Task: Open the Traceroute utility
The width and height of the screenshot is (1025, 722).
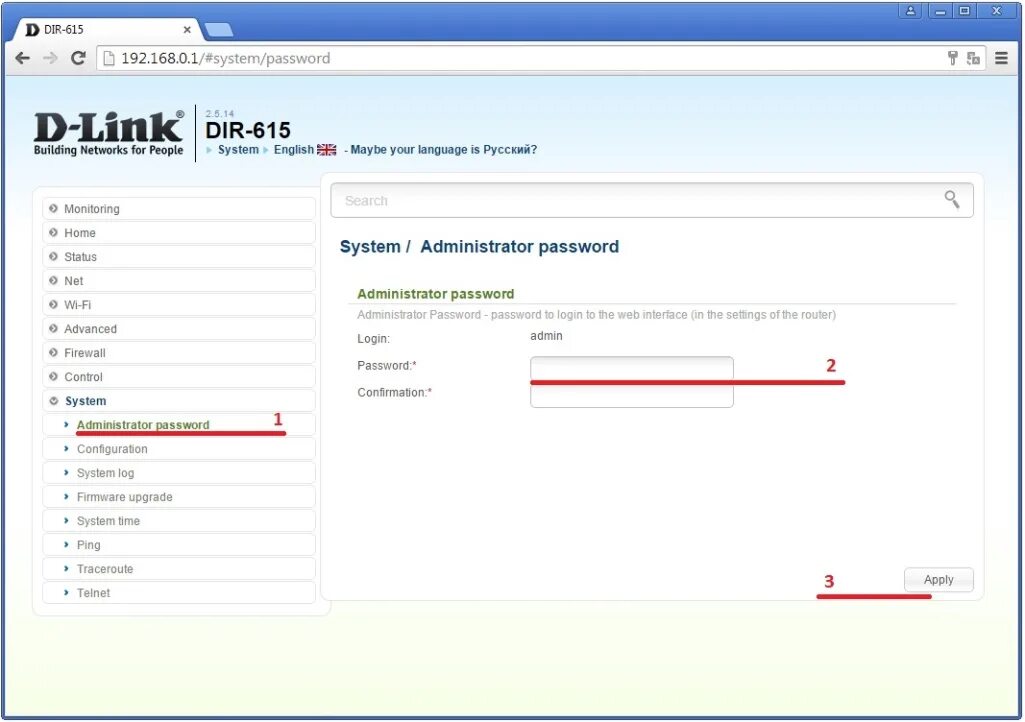Action: point(178,569)
